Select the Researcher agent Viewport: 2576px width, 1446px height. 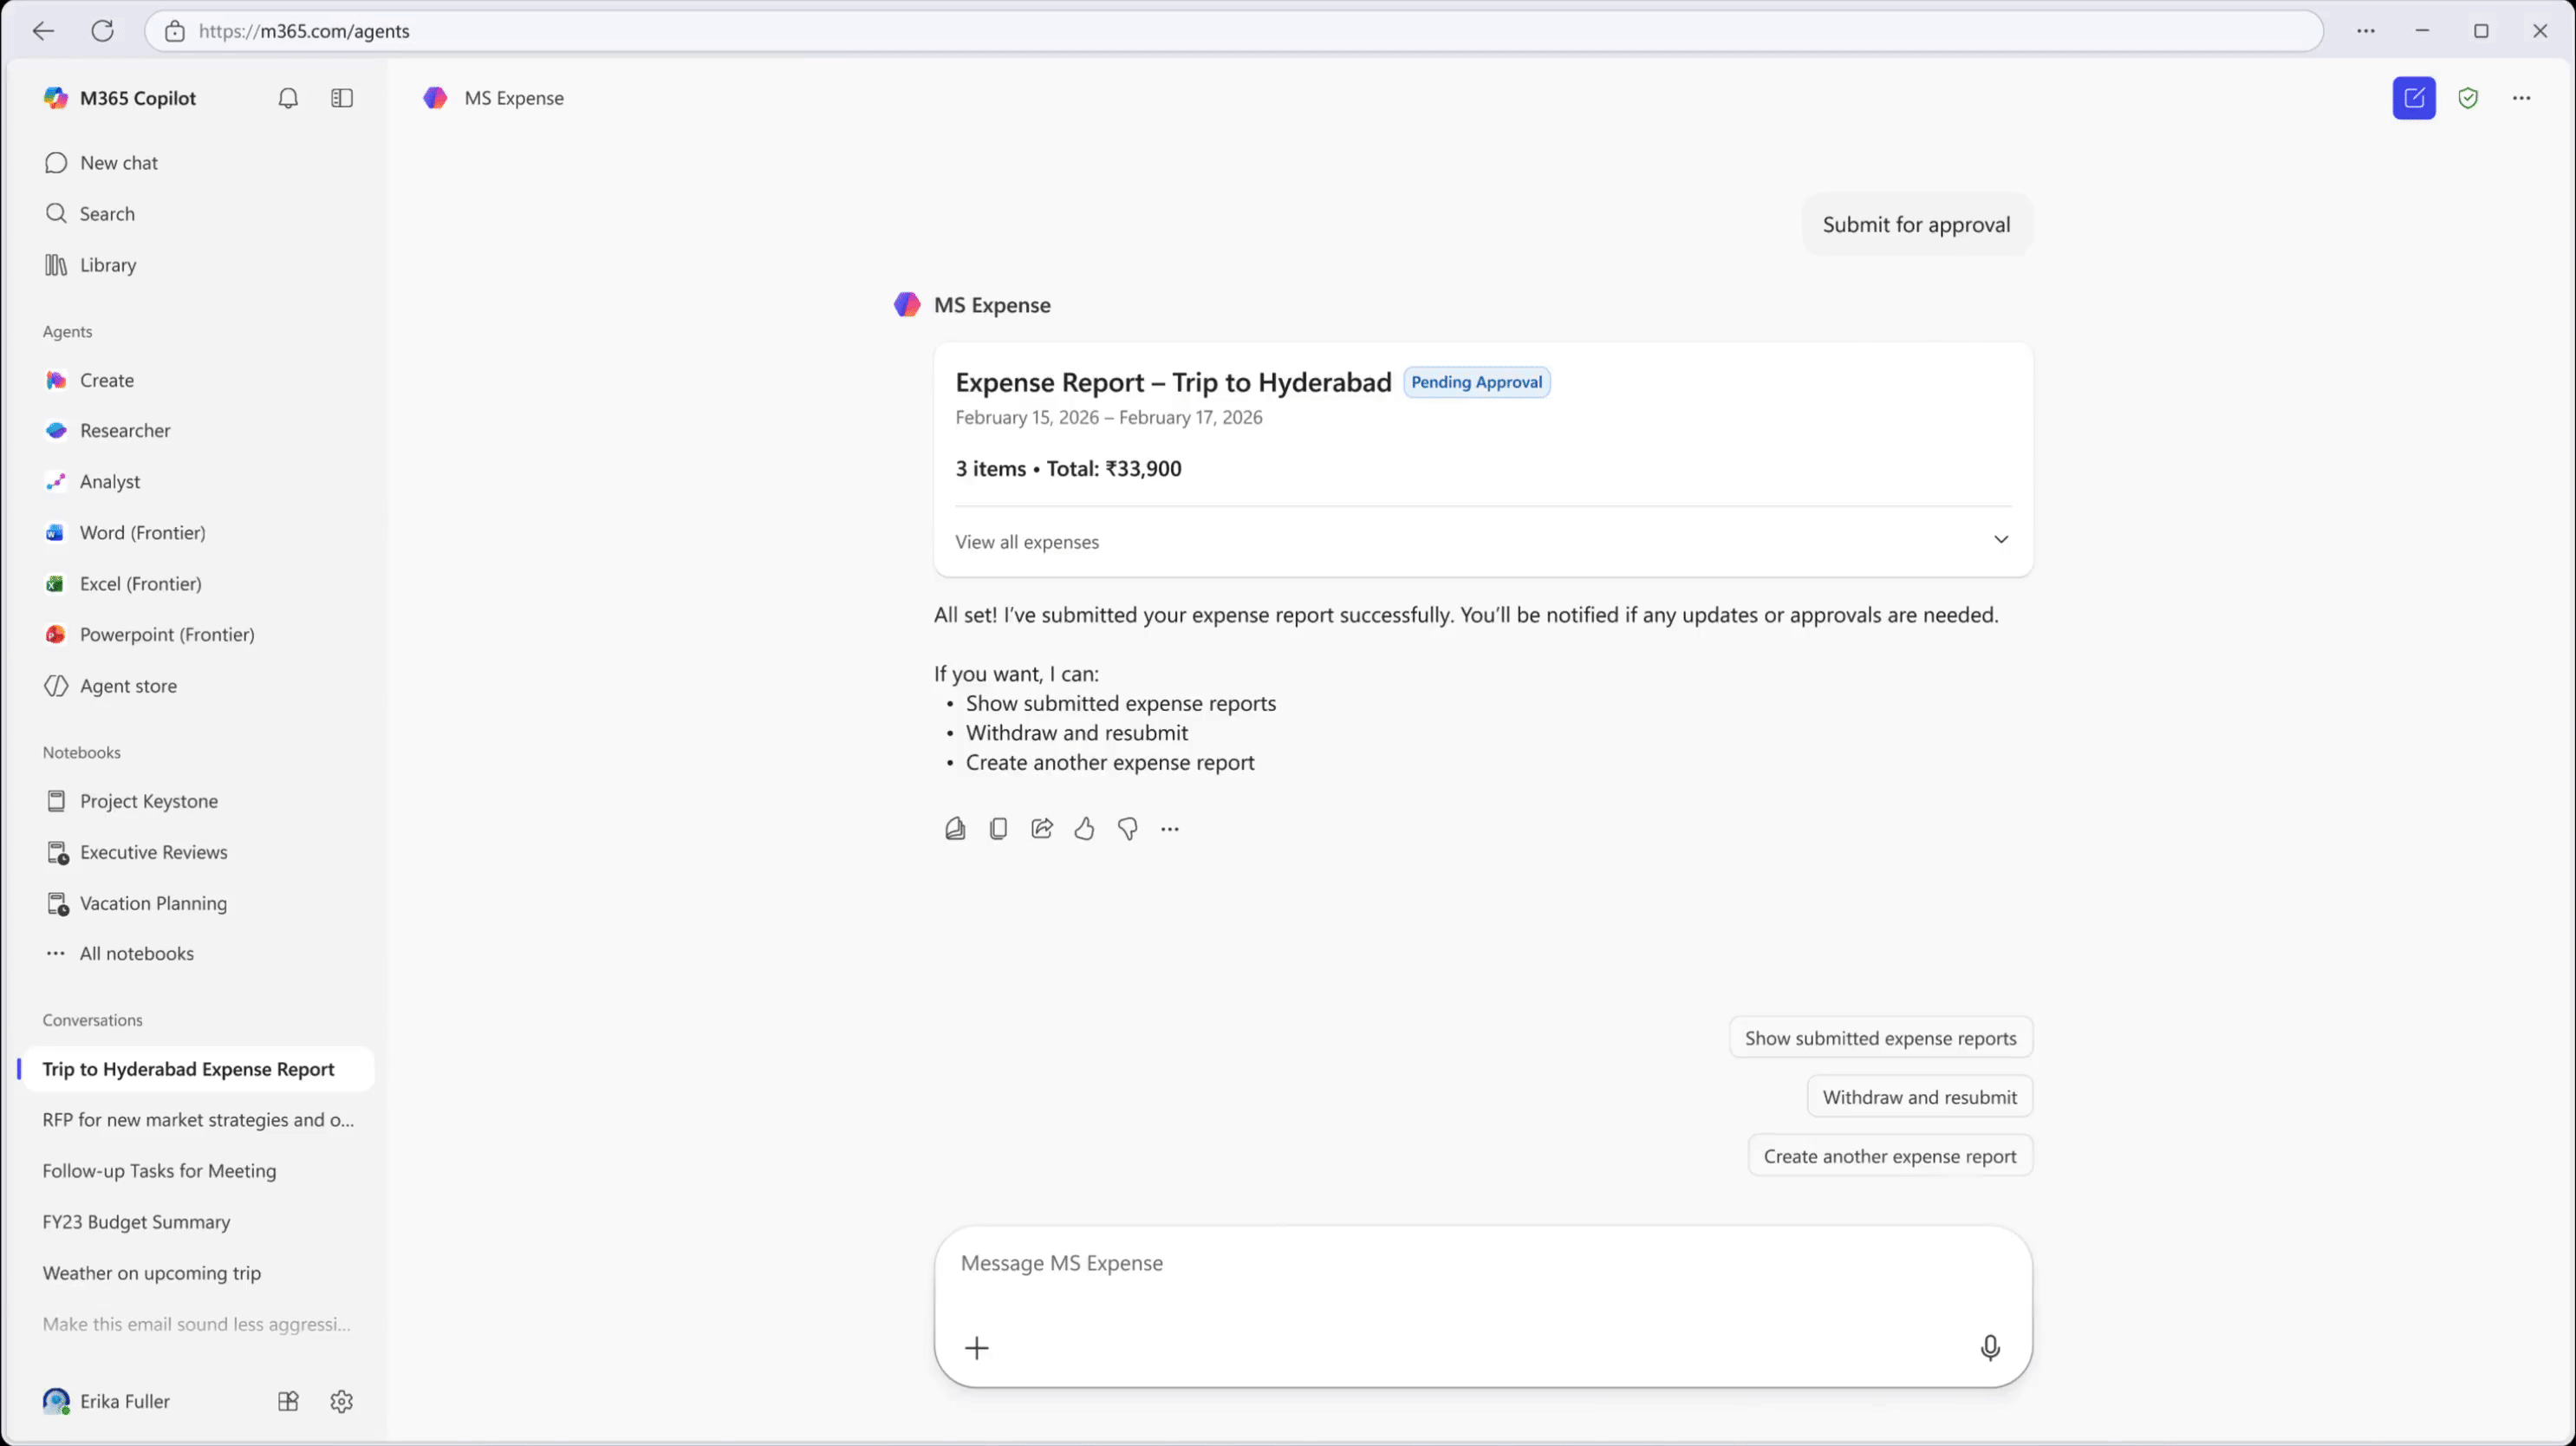125,430
